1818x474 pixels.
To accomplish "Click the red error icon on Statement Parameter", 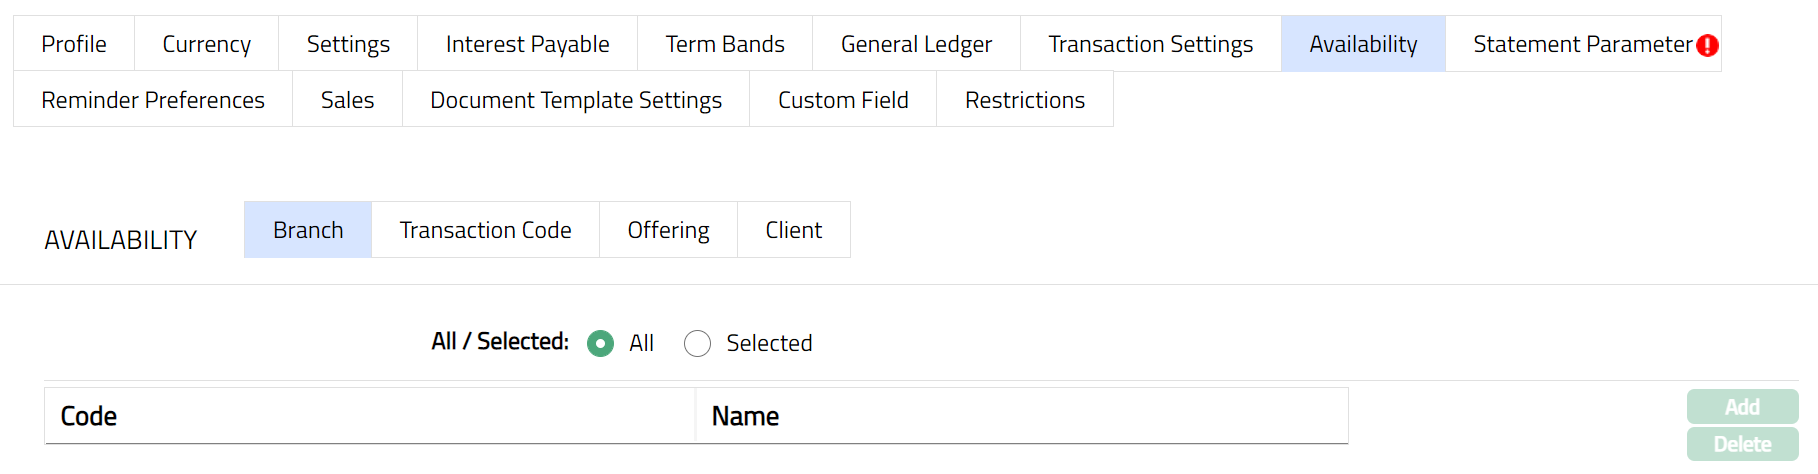I will (1707, 45).
